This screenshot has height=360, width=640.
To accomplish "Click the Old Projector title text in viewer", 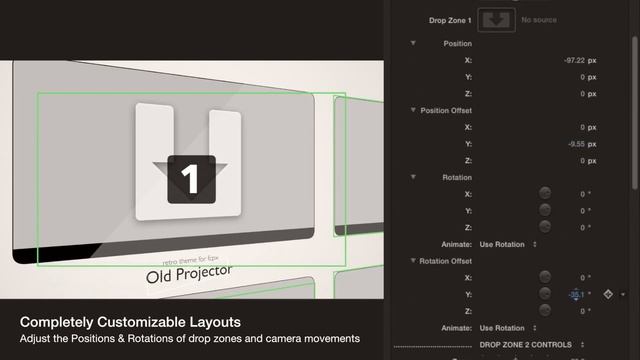I will [x=189, y=274].
